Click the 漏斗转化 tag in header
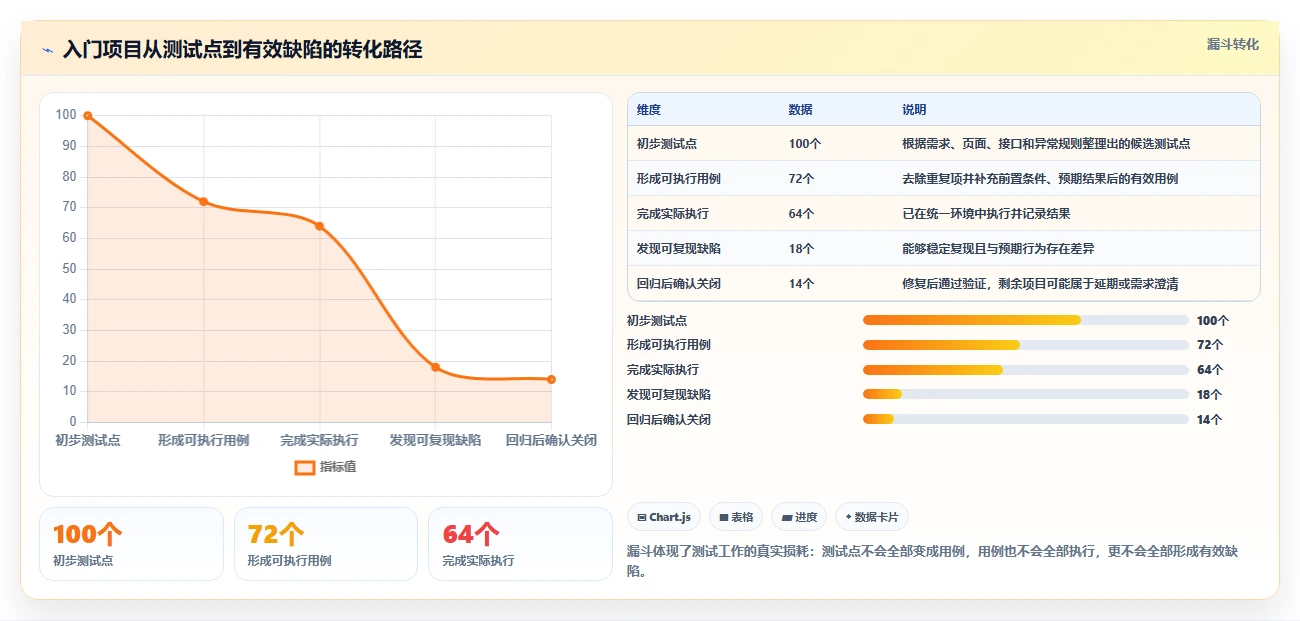Viewport: 1300px width, 621px height. tap(1233, 45)
